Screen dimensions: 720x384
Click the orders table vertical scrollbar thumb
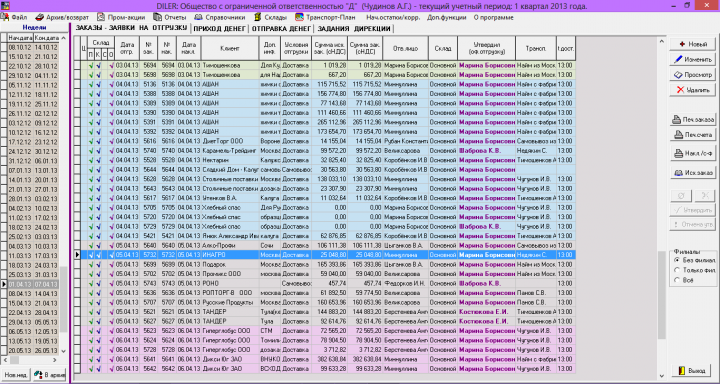click(662, 295)
